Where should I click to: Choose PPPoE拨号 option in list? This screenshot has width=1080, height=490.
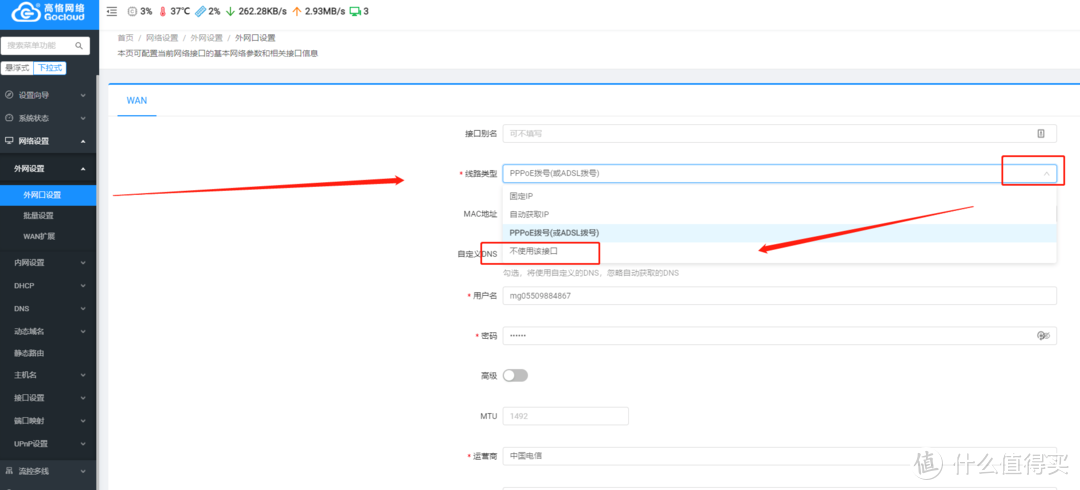click(779, 233)
